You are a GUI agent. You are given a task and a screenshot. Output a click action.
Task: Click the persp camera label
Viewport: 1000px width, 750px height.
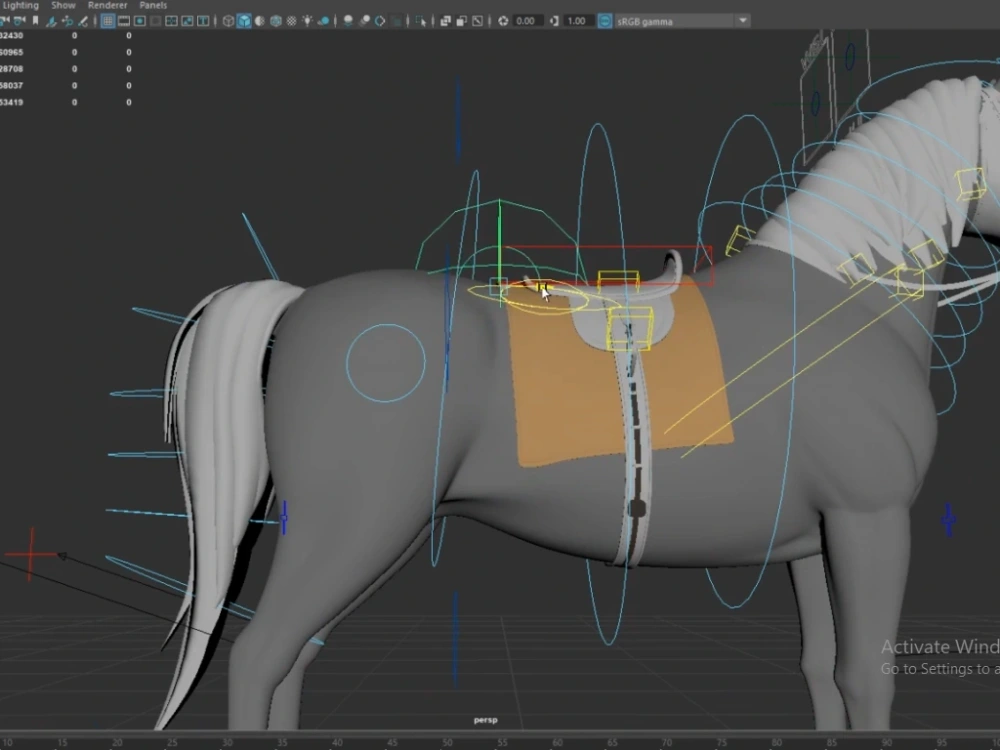485,720
